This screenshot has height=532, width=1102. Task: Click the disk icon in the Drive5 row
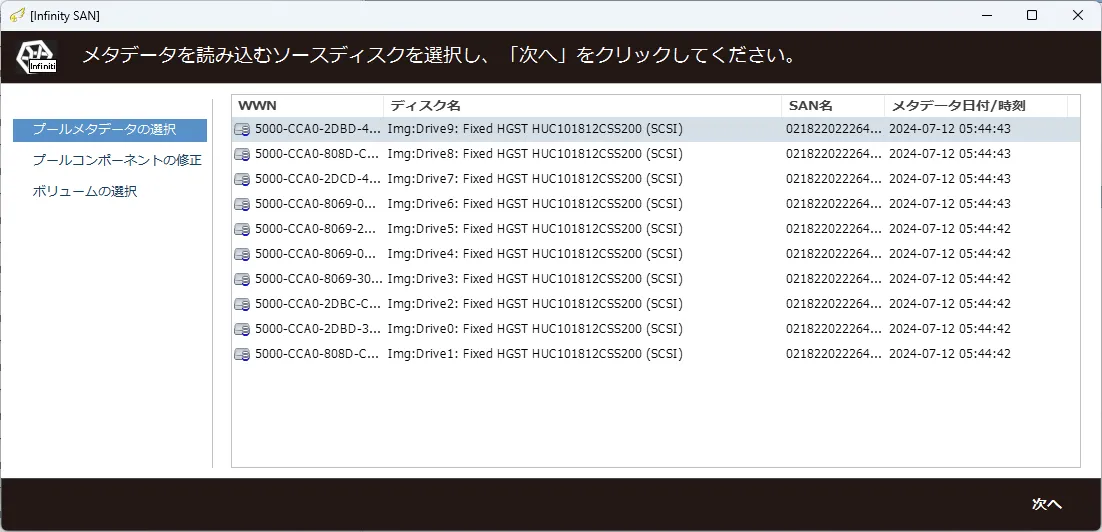tap(242, 229)
